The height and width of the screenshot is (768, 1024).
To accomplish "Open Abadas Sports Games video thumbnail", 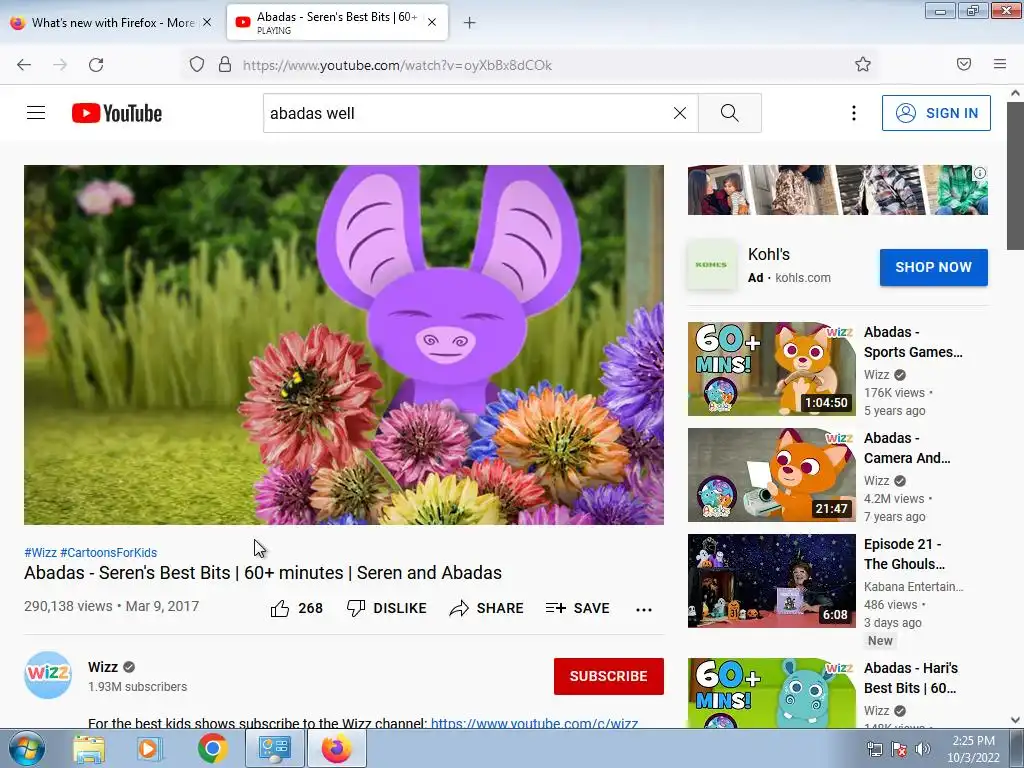I will point(771,368).
